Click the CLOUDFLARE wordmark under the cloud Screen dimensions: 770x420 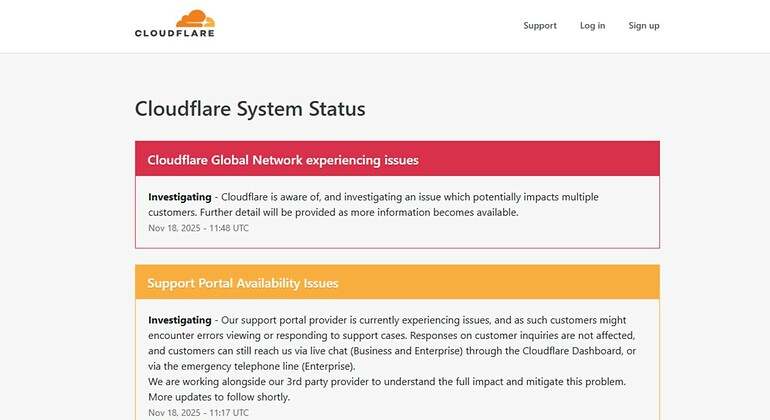[x=174, y=33]
